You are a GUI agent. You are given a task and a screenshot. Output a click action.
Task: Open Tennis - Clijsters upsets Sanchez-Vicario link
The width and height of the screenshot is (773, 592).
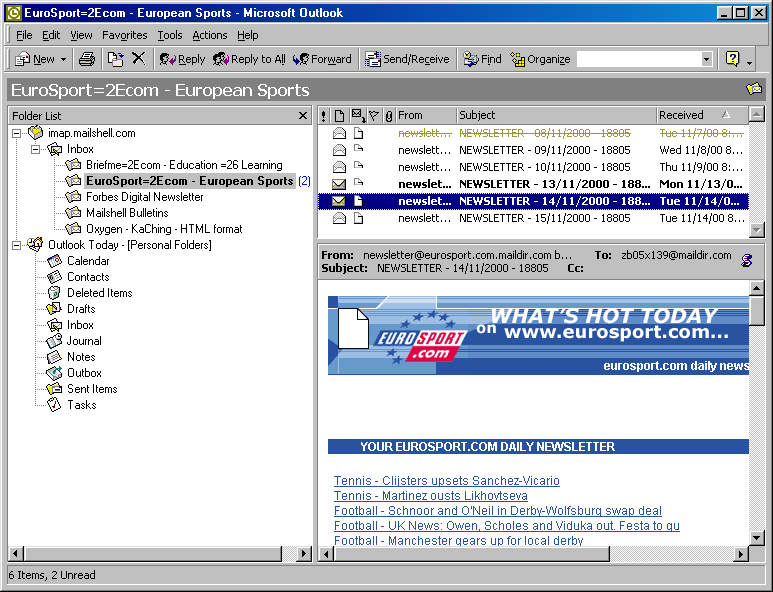click(x=447, y=481)
